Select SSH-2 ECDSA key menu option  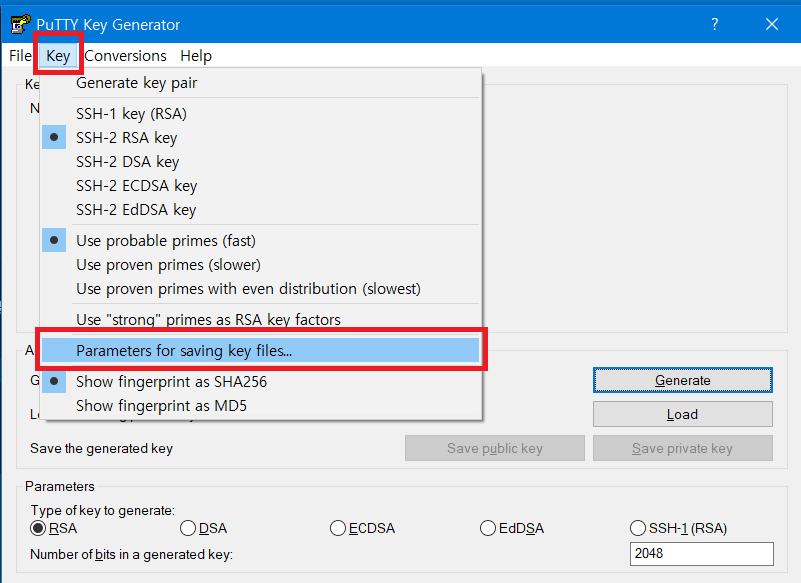[261, 185]
